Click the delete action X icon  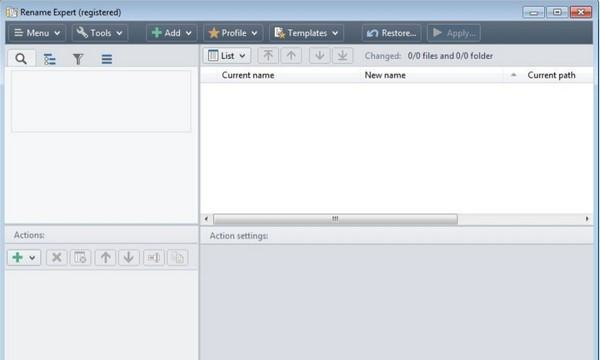click(x=57, y=257)
